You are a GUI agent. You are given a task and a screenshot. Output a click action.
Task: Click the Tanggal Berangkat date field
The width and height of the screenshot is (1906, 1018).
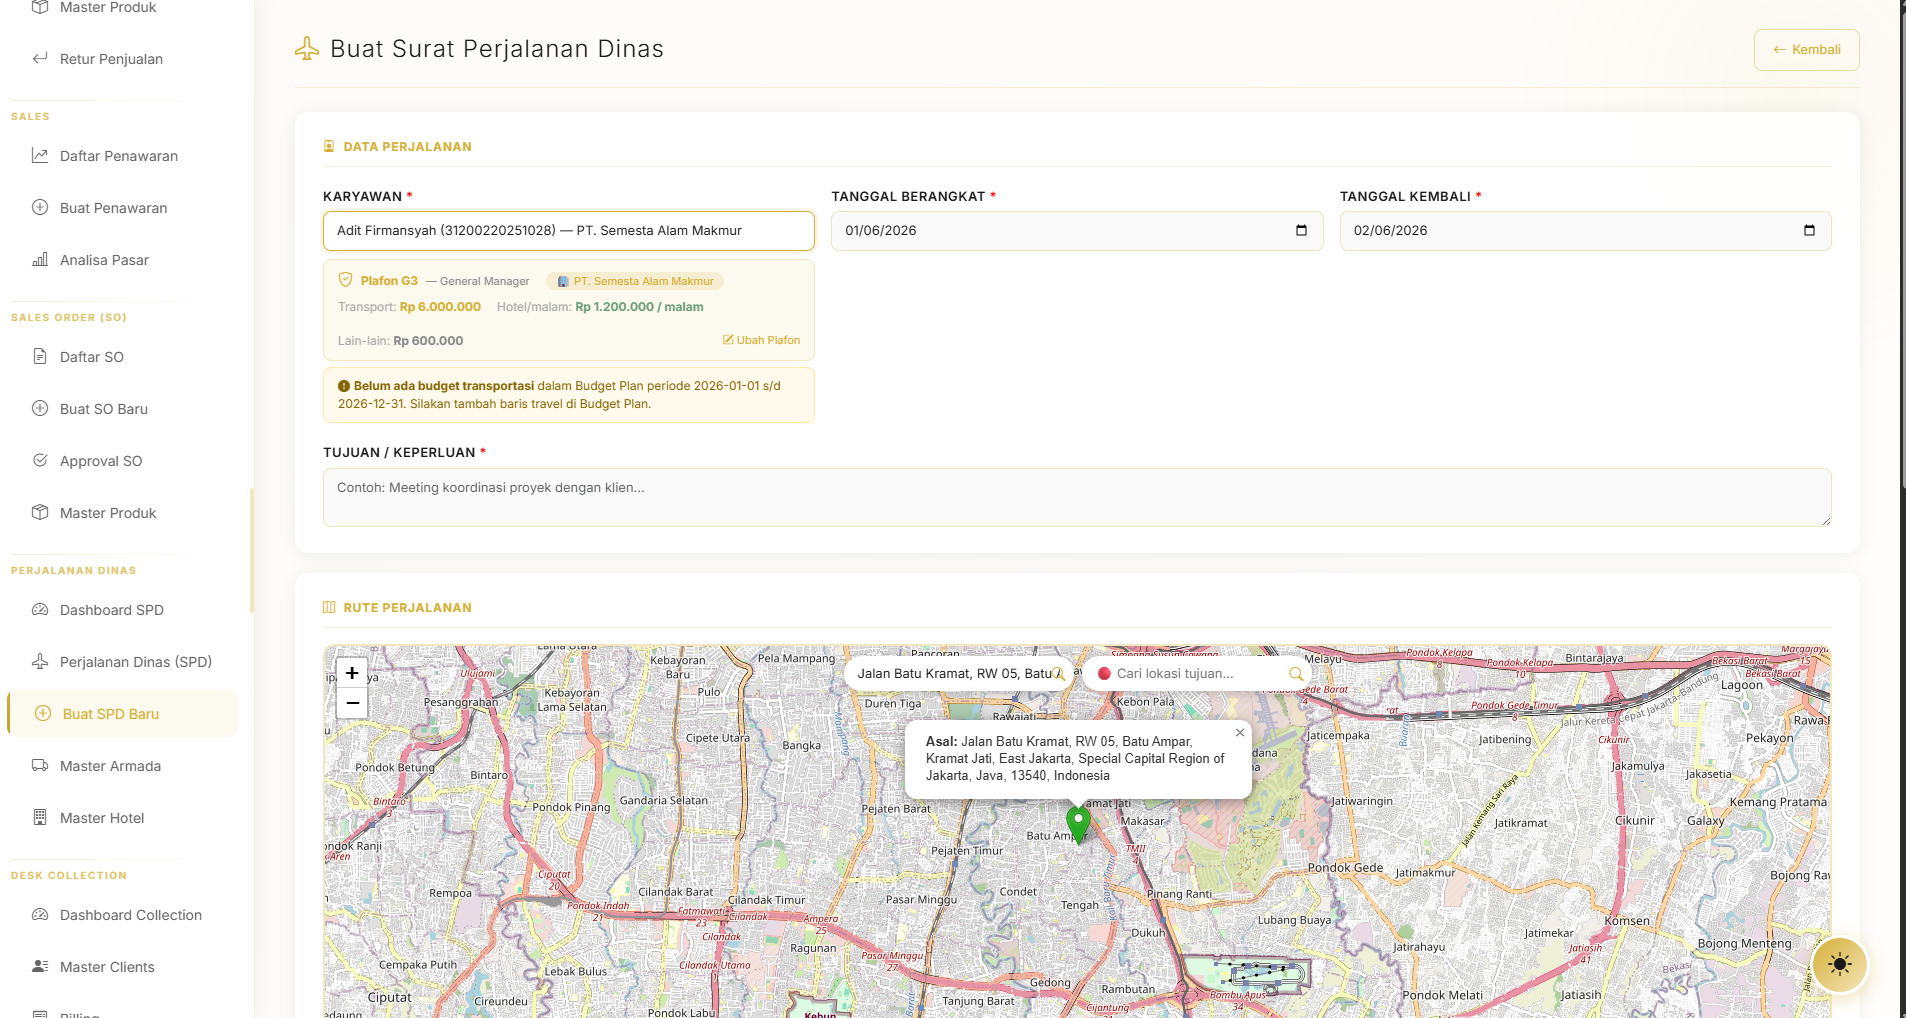(1077, 231)
